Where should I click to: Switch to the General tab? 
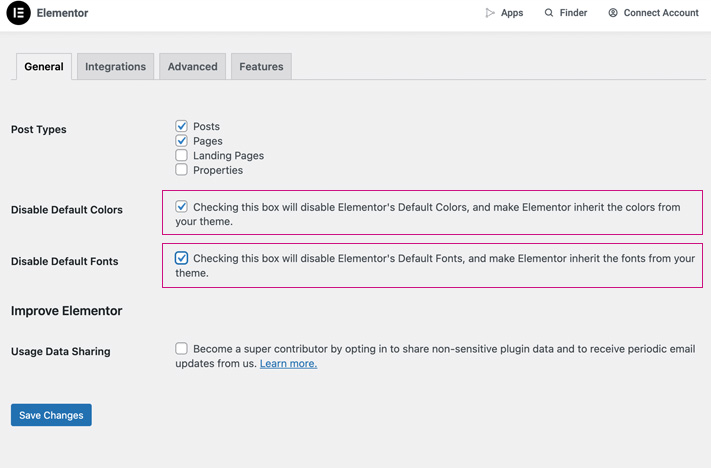coord(44,67)
